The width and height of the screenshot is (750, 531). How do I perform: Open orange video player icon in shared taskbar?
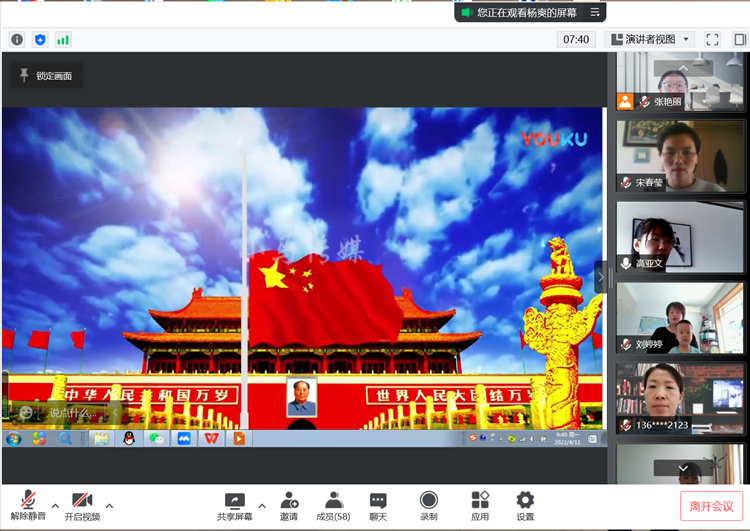tap(239, 438)
